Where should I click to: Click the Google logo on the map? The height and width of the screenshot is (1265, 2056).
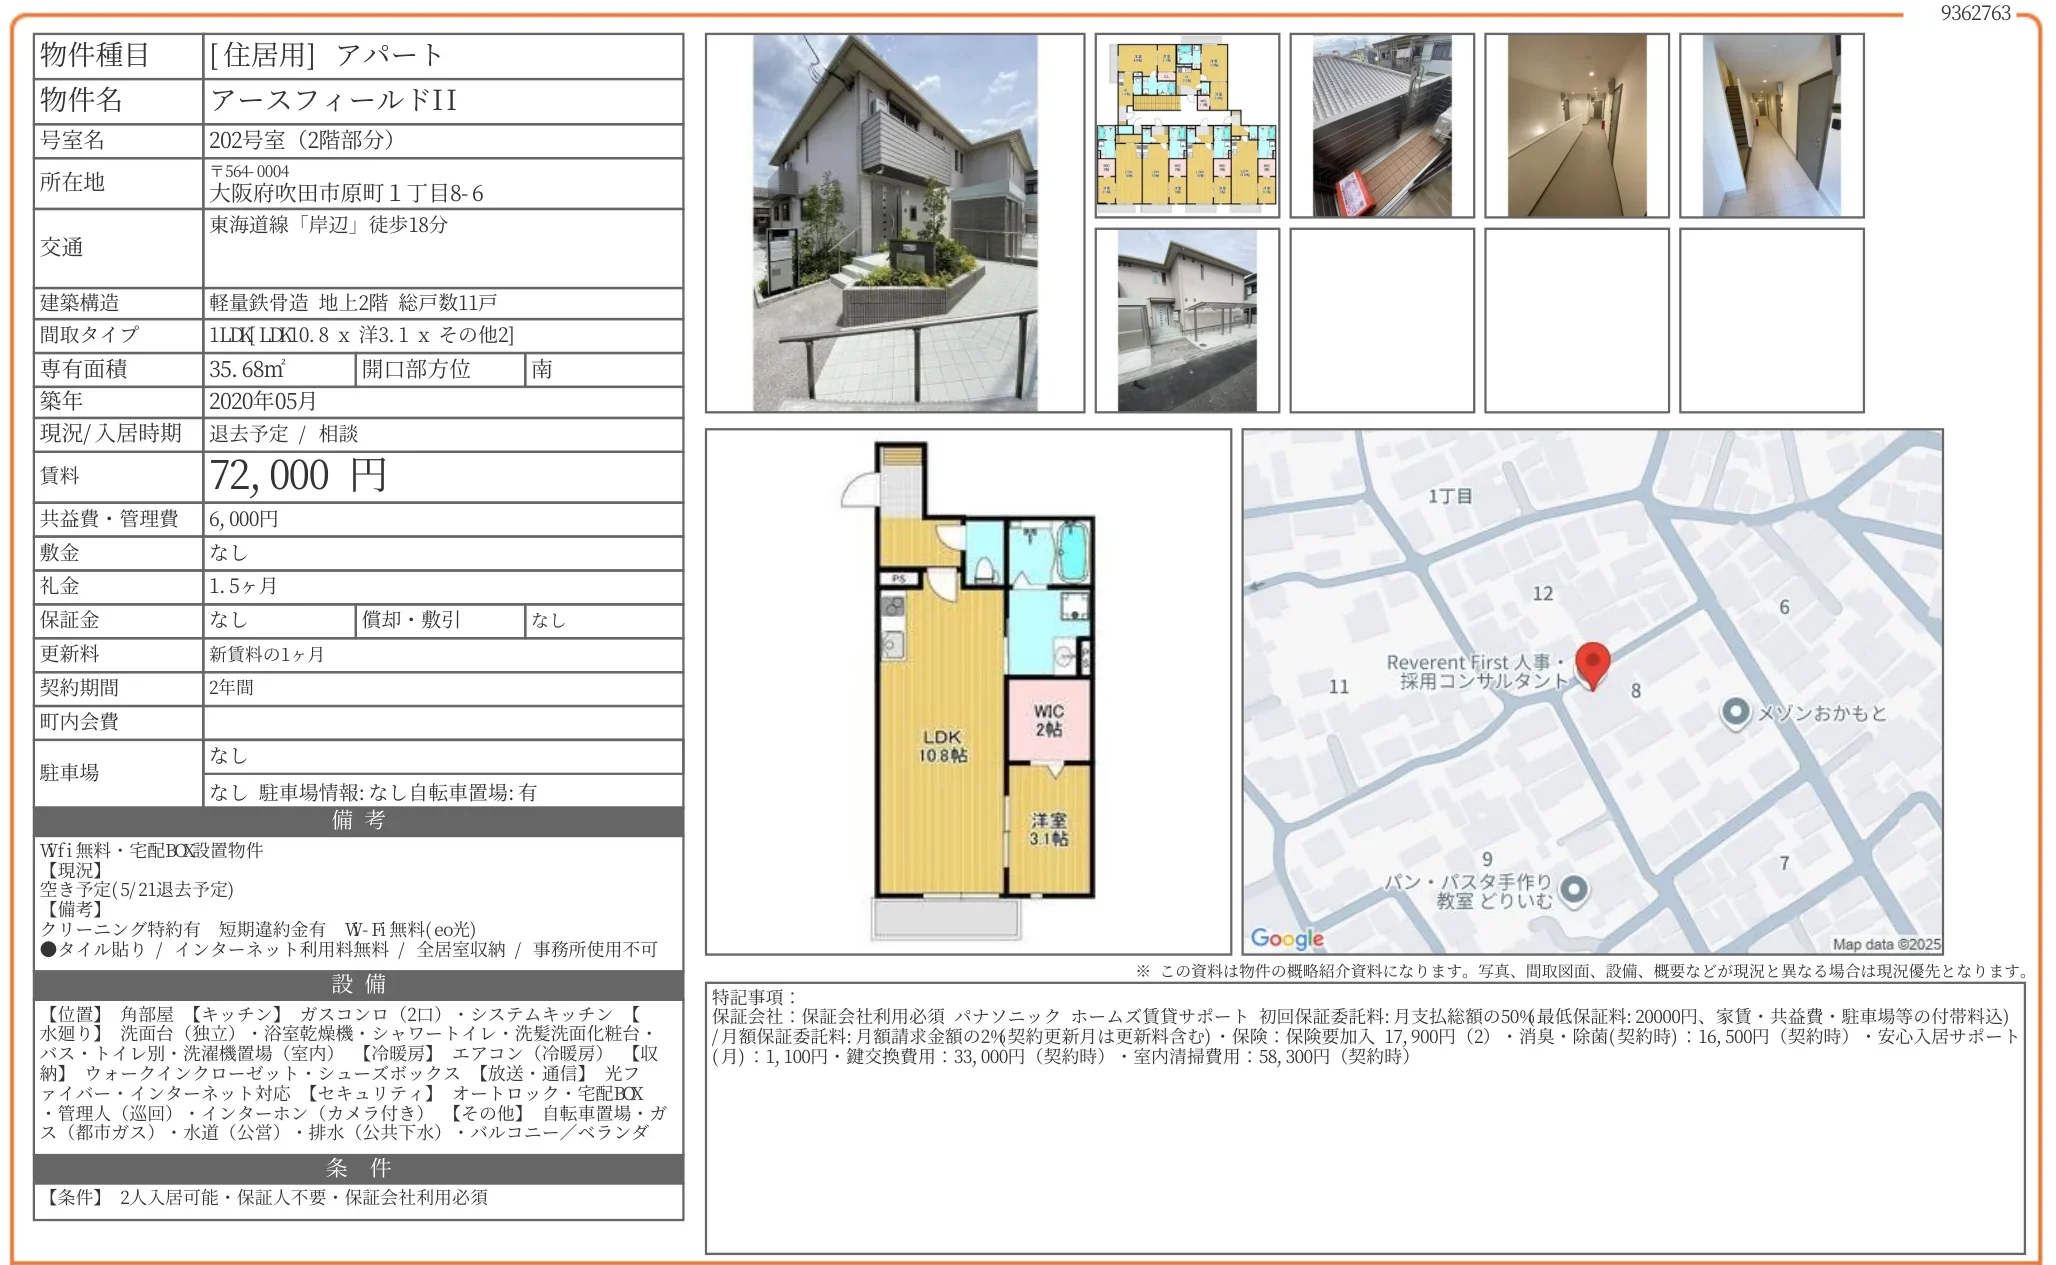coord(1286,938)
